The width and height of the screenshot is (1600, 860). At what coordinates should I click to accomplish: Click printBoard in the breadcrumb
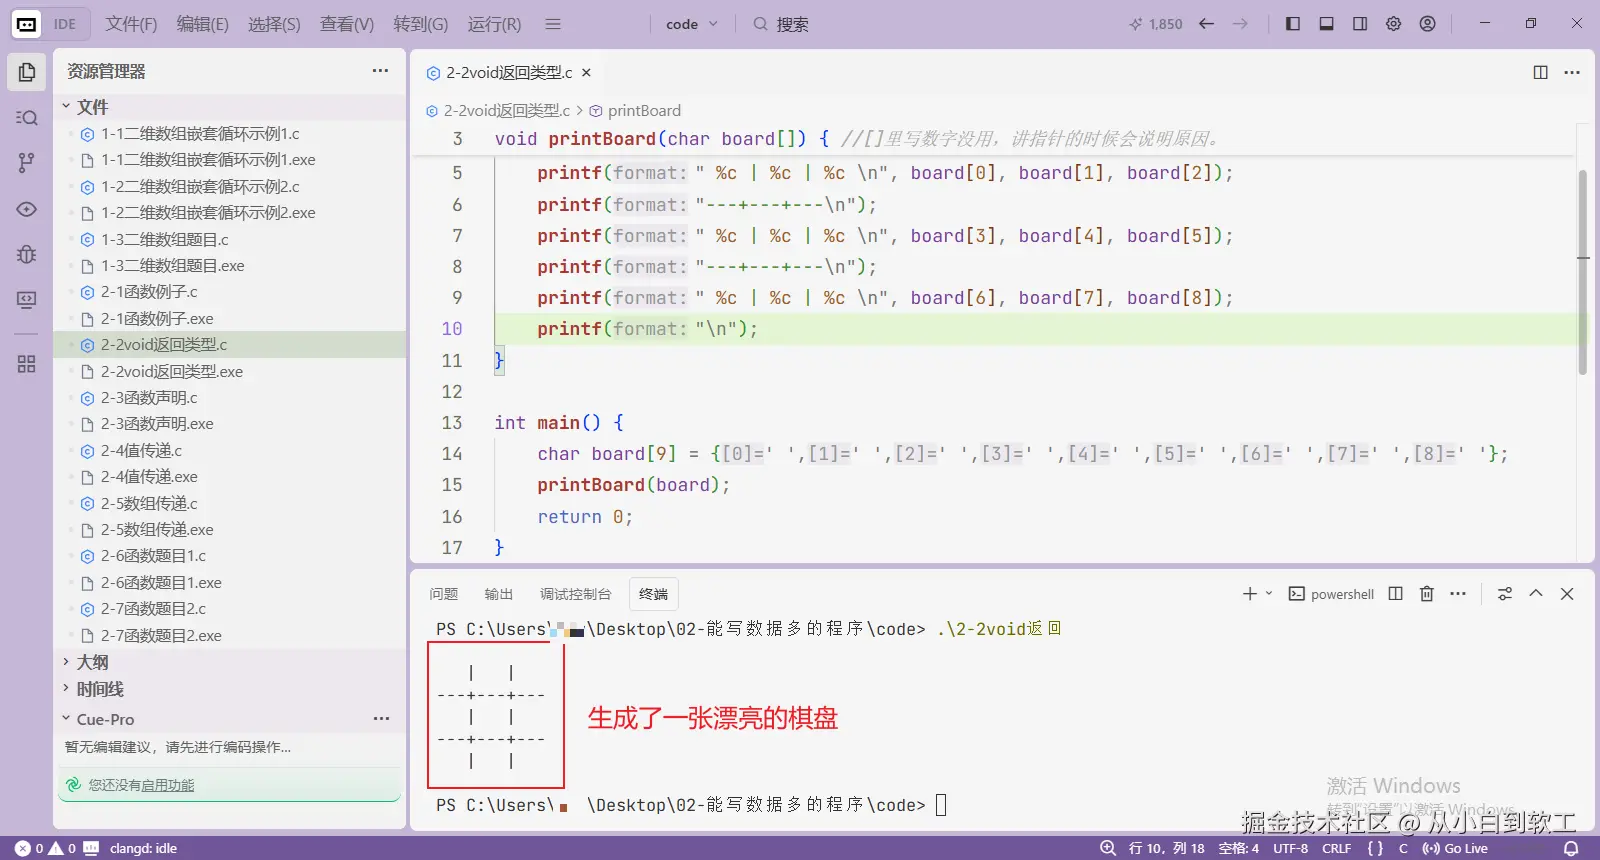(x=644, y=111)
